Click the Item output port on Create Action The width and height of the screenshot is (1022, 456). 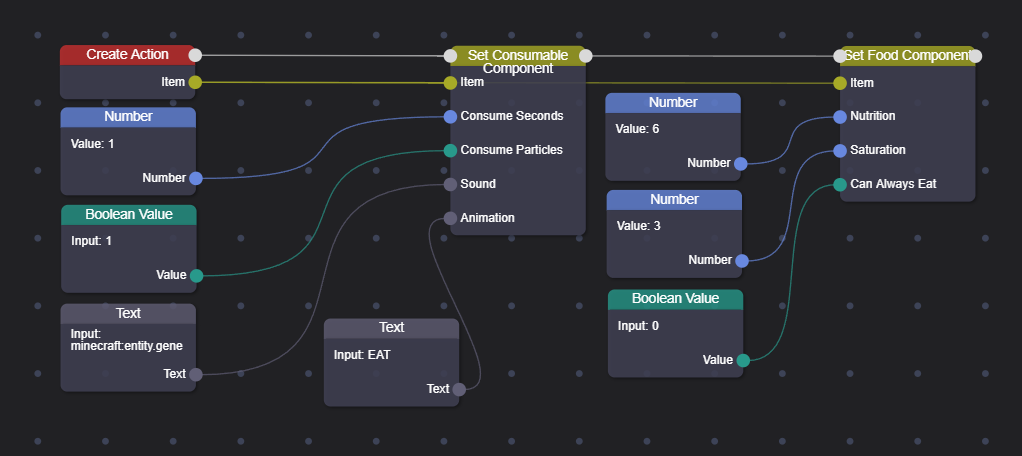click(x=196, y=82)
